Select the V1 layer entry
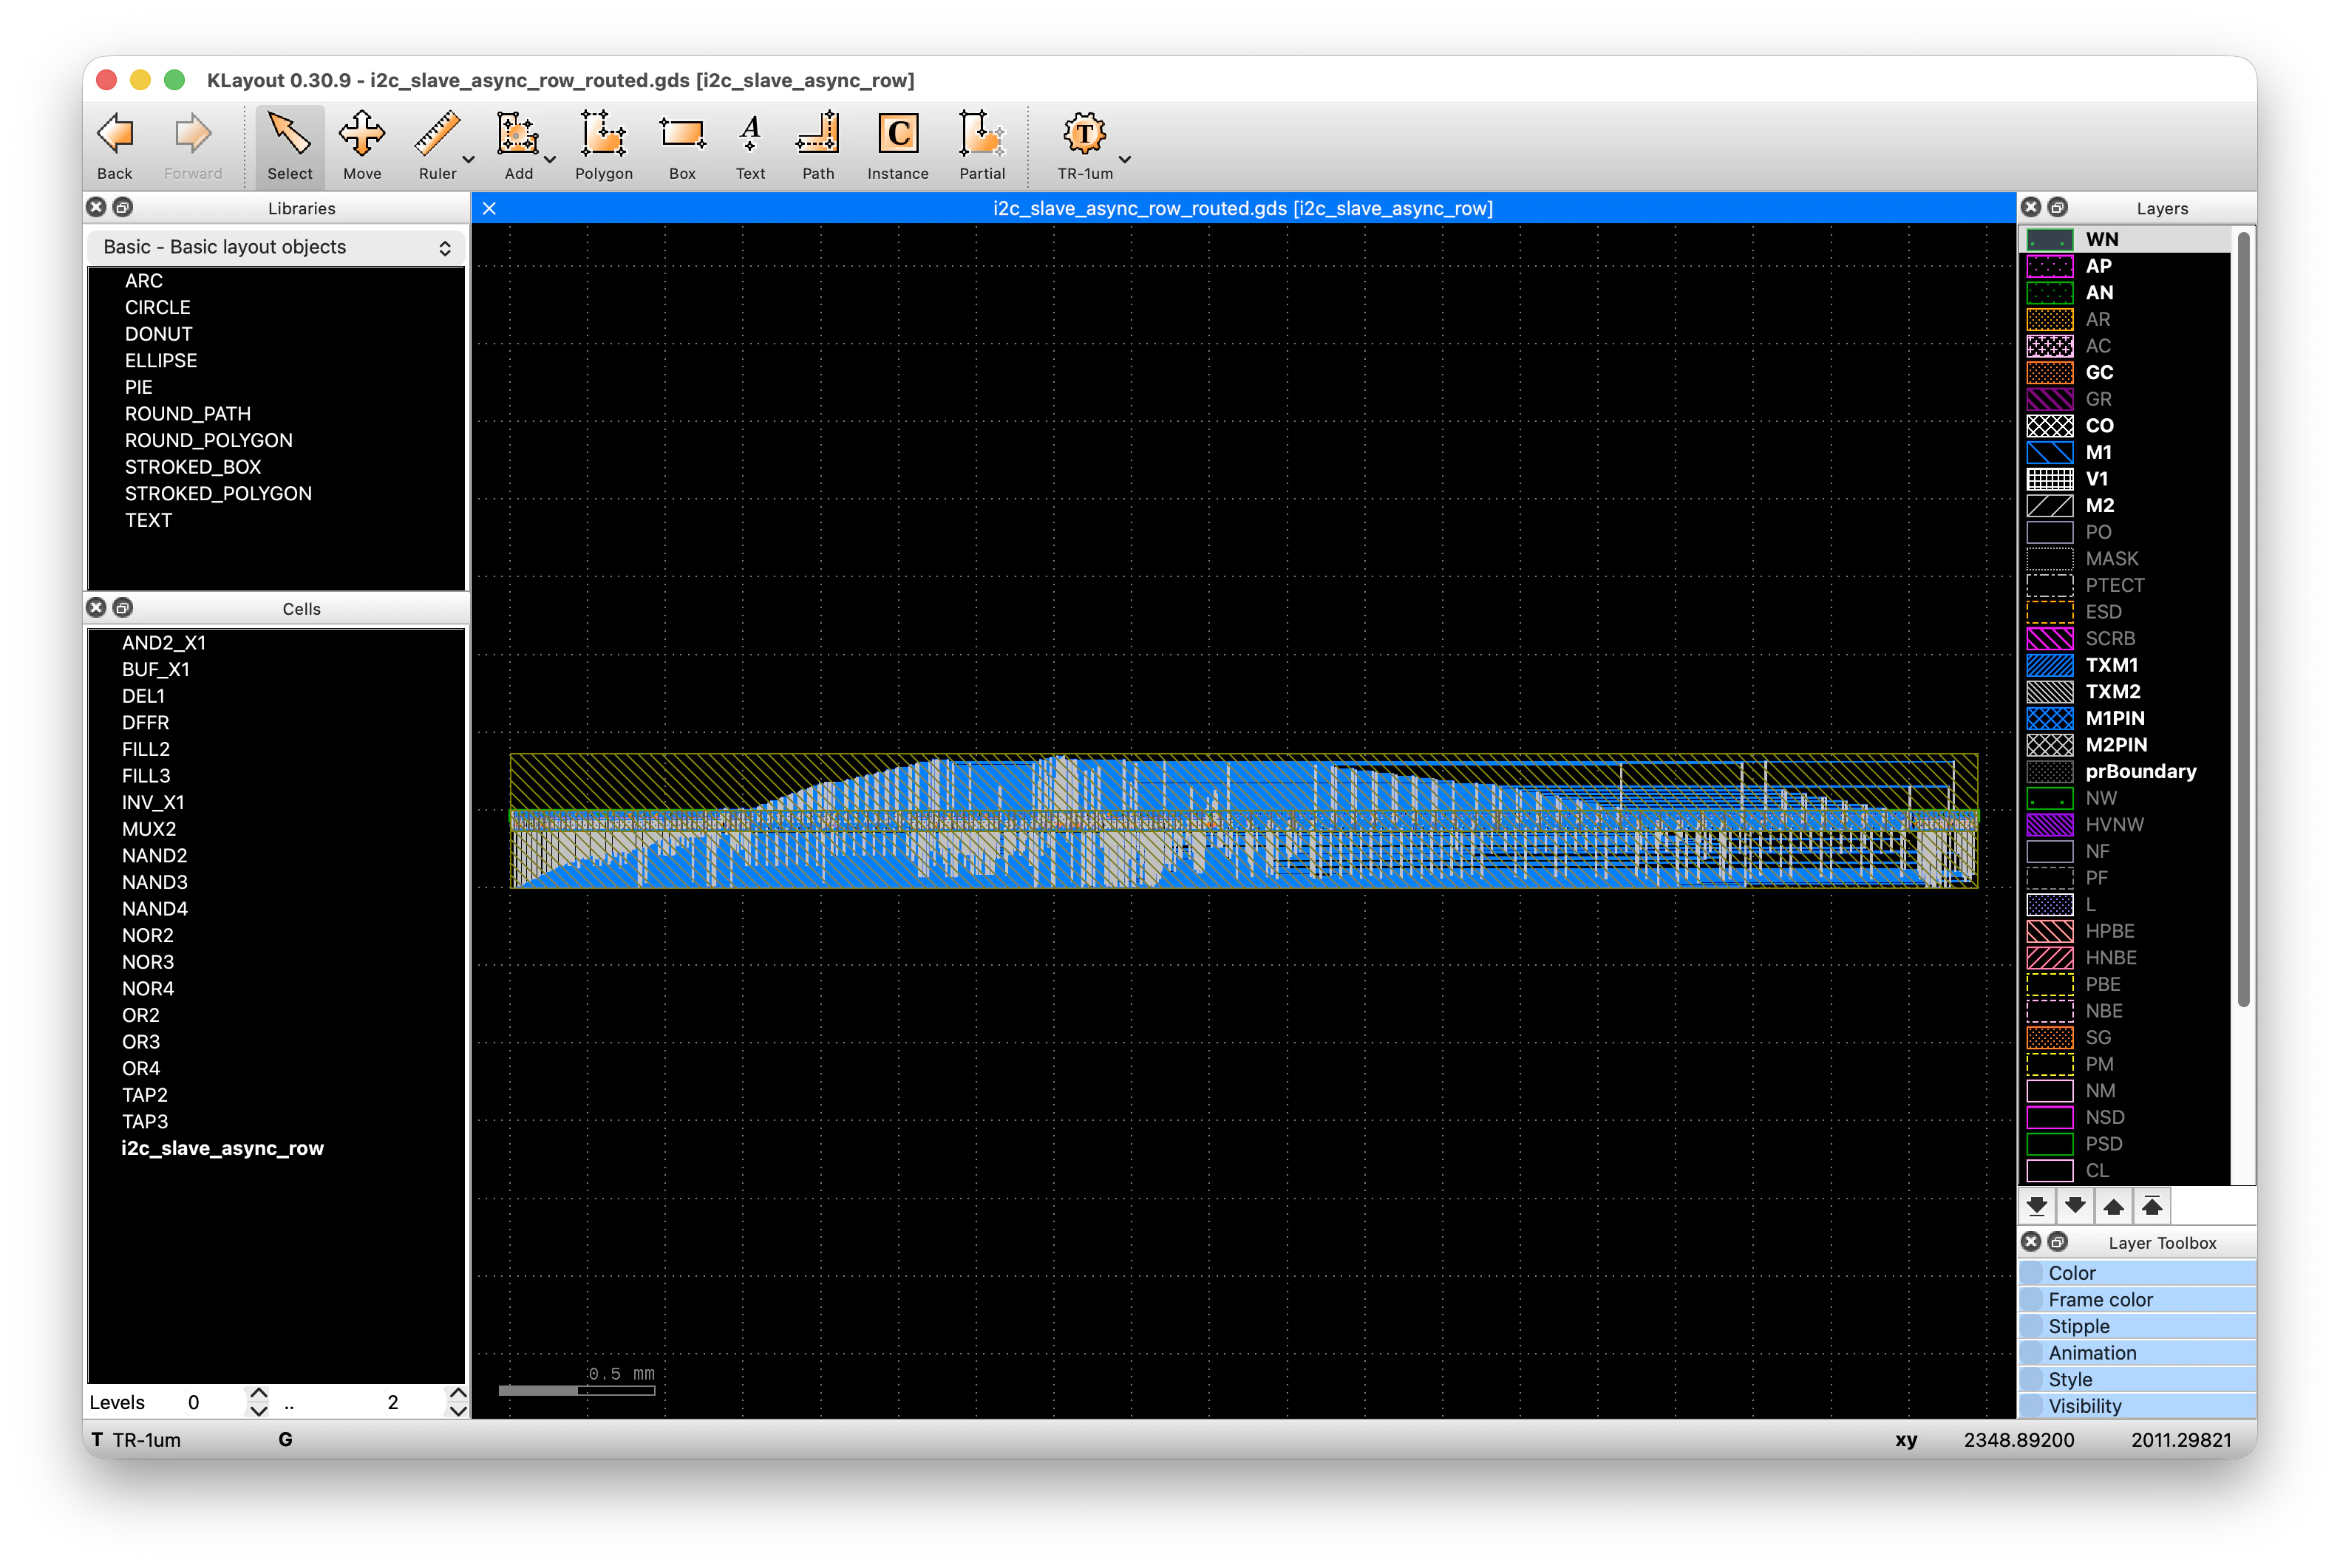The width and height of the screenshot is (2340, 1568). (2126, 479)
